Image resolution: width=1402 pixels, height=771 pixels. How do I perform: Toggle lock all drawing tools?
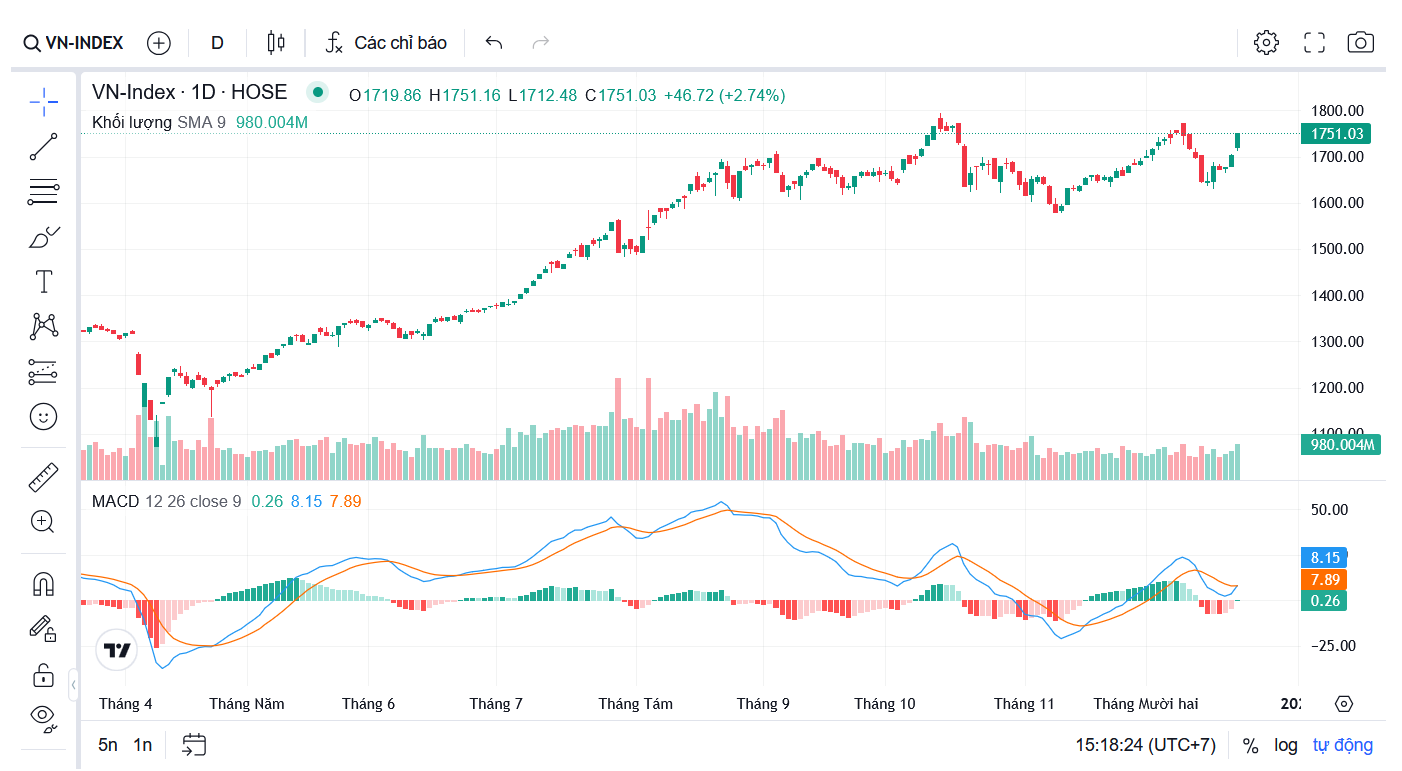pyautogui.click(x=43, y=675)
